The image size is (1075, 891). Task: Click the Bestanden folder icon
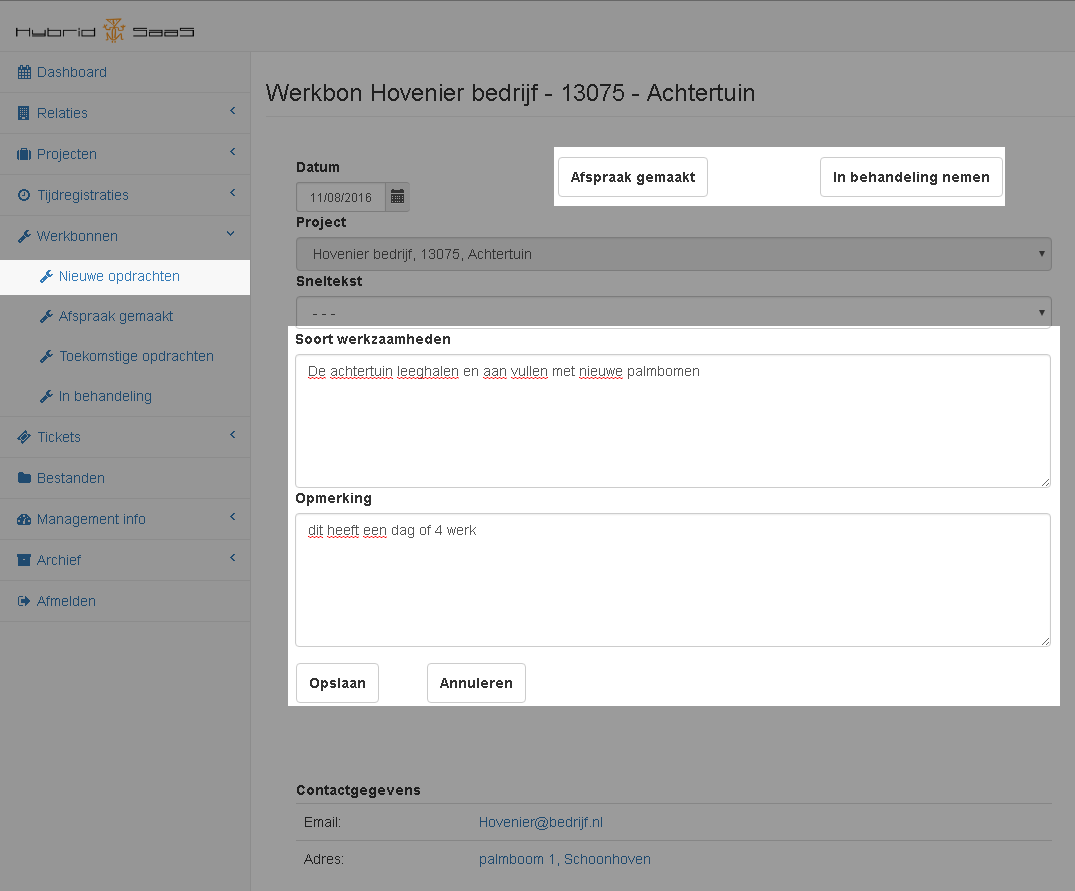point(24,478)
